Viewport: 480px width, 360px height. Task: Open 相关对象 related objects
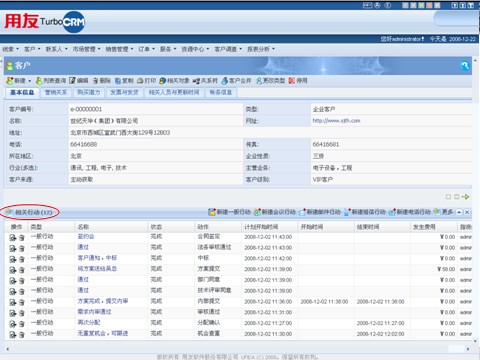pos(174,81)
